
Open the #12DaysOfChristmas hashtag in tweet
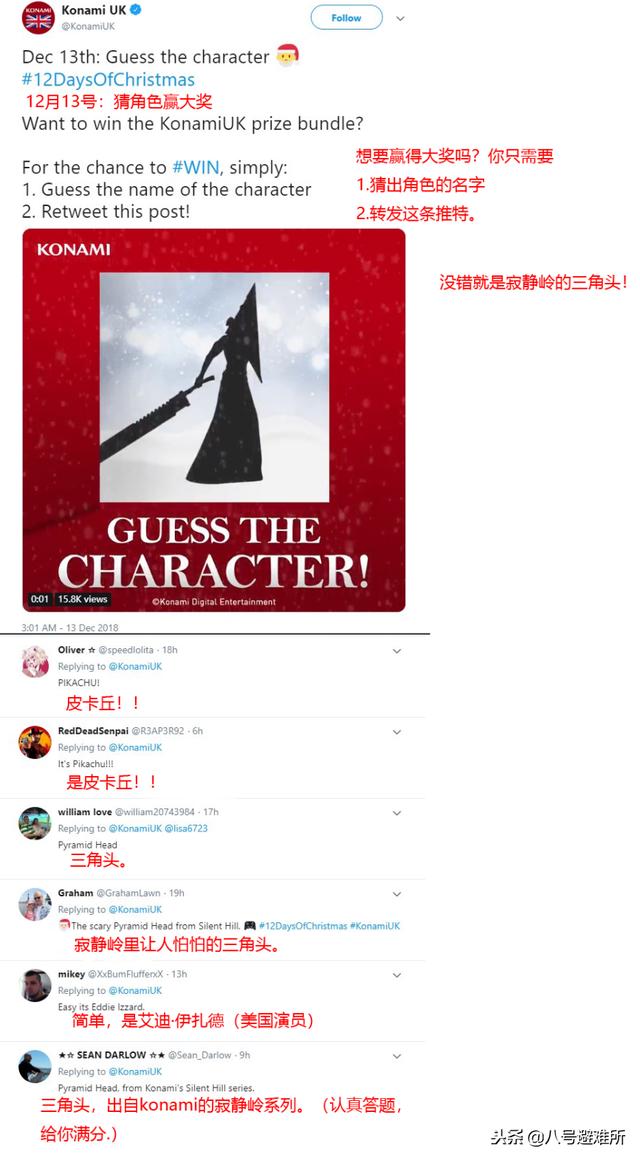click(x=108, y=80)
